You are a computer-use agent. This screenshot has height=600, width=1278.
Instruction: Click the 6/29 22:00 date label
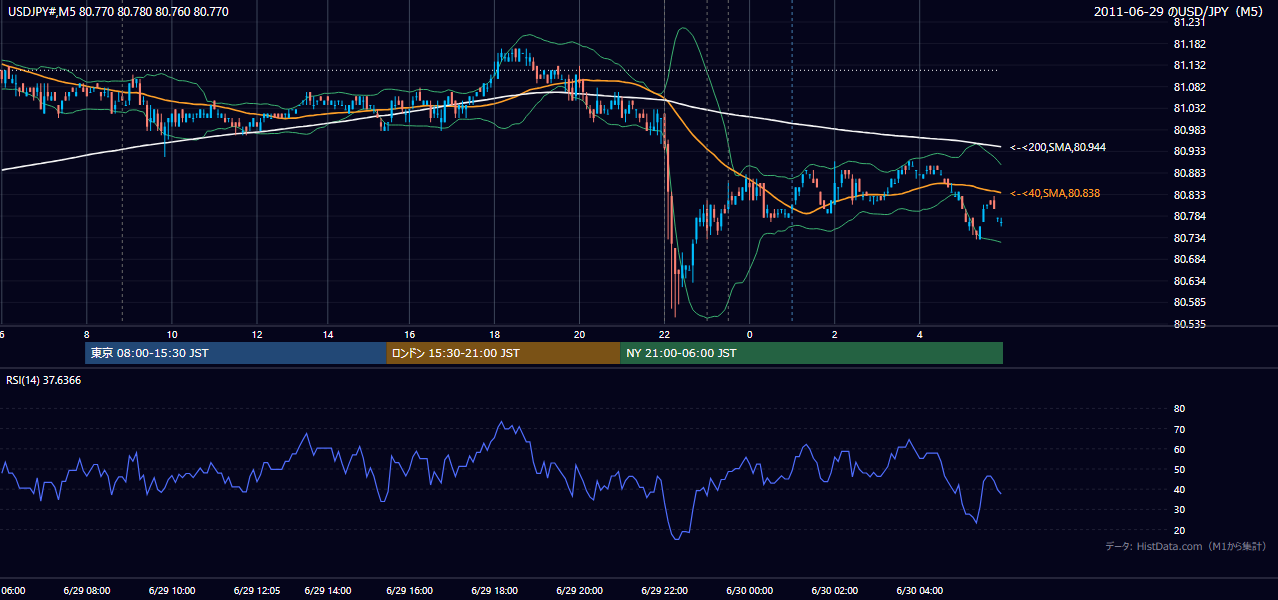pyautogui.click(x=664, y=590)
